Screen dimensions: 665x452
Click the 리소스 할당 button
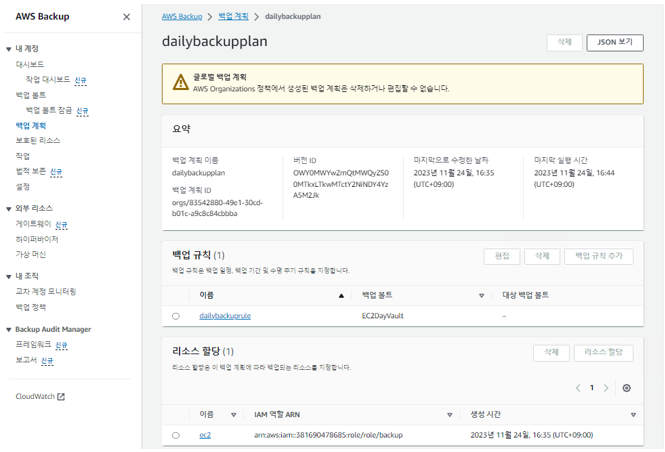[603, 352]
